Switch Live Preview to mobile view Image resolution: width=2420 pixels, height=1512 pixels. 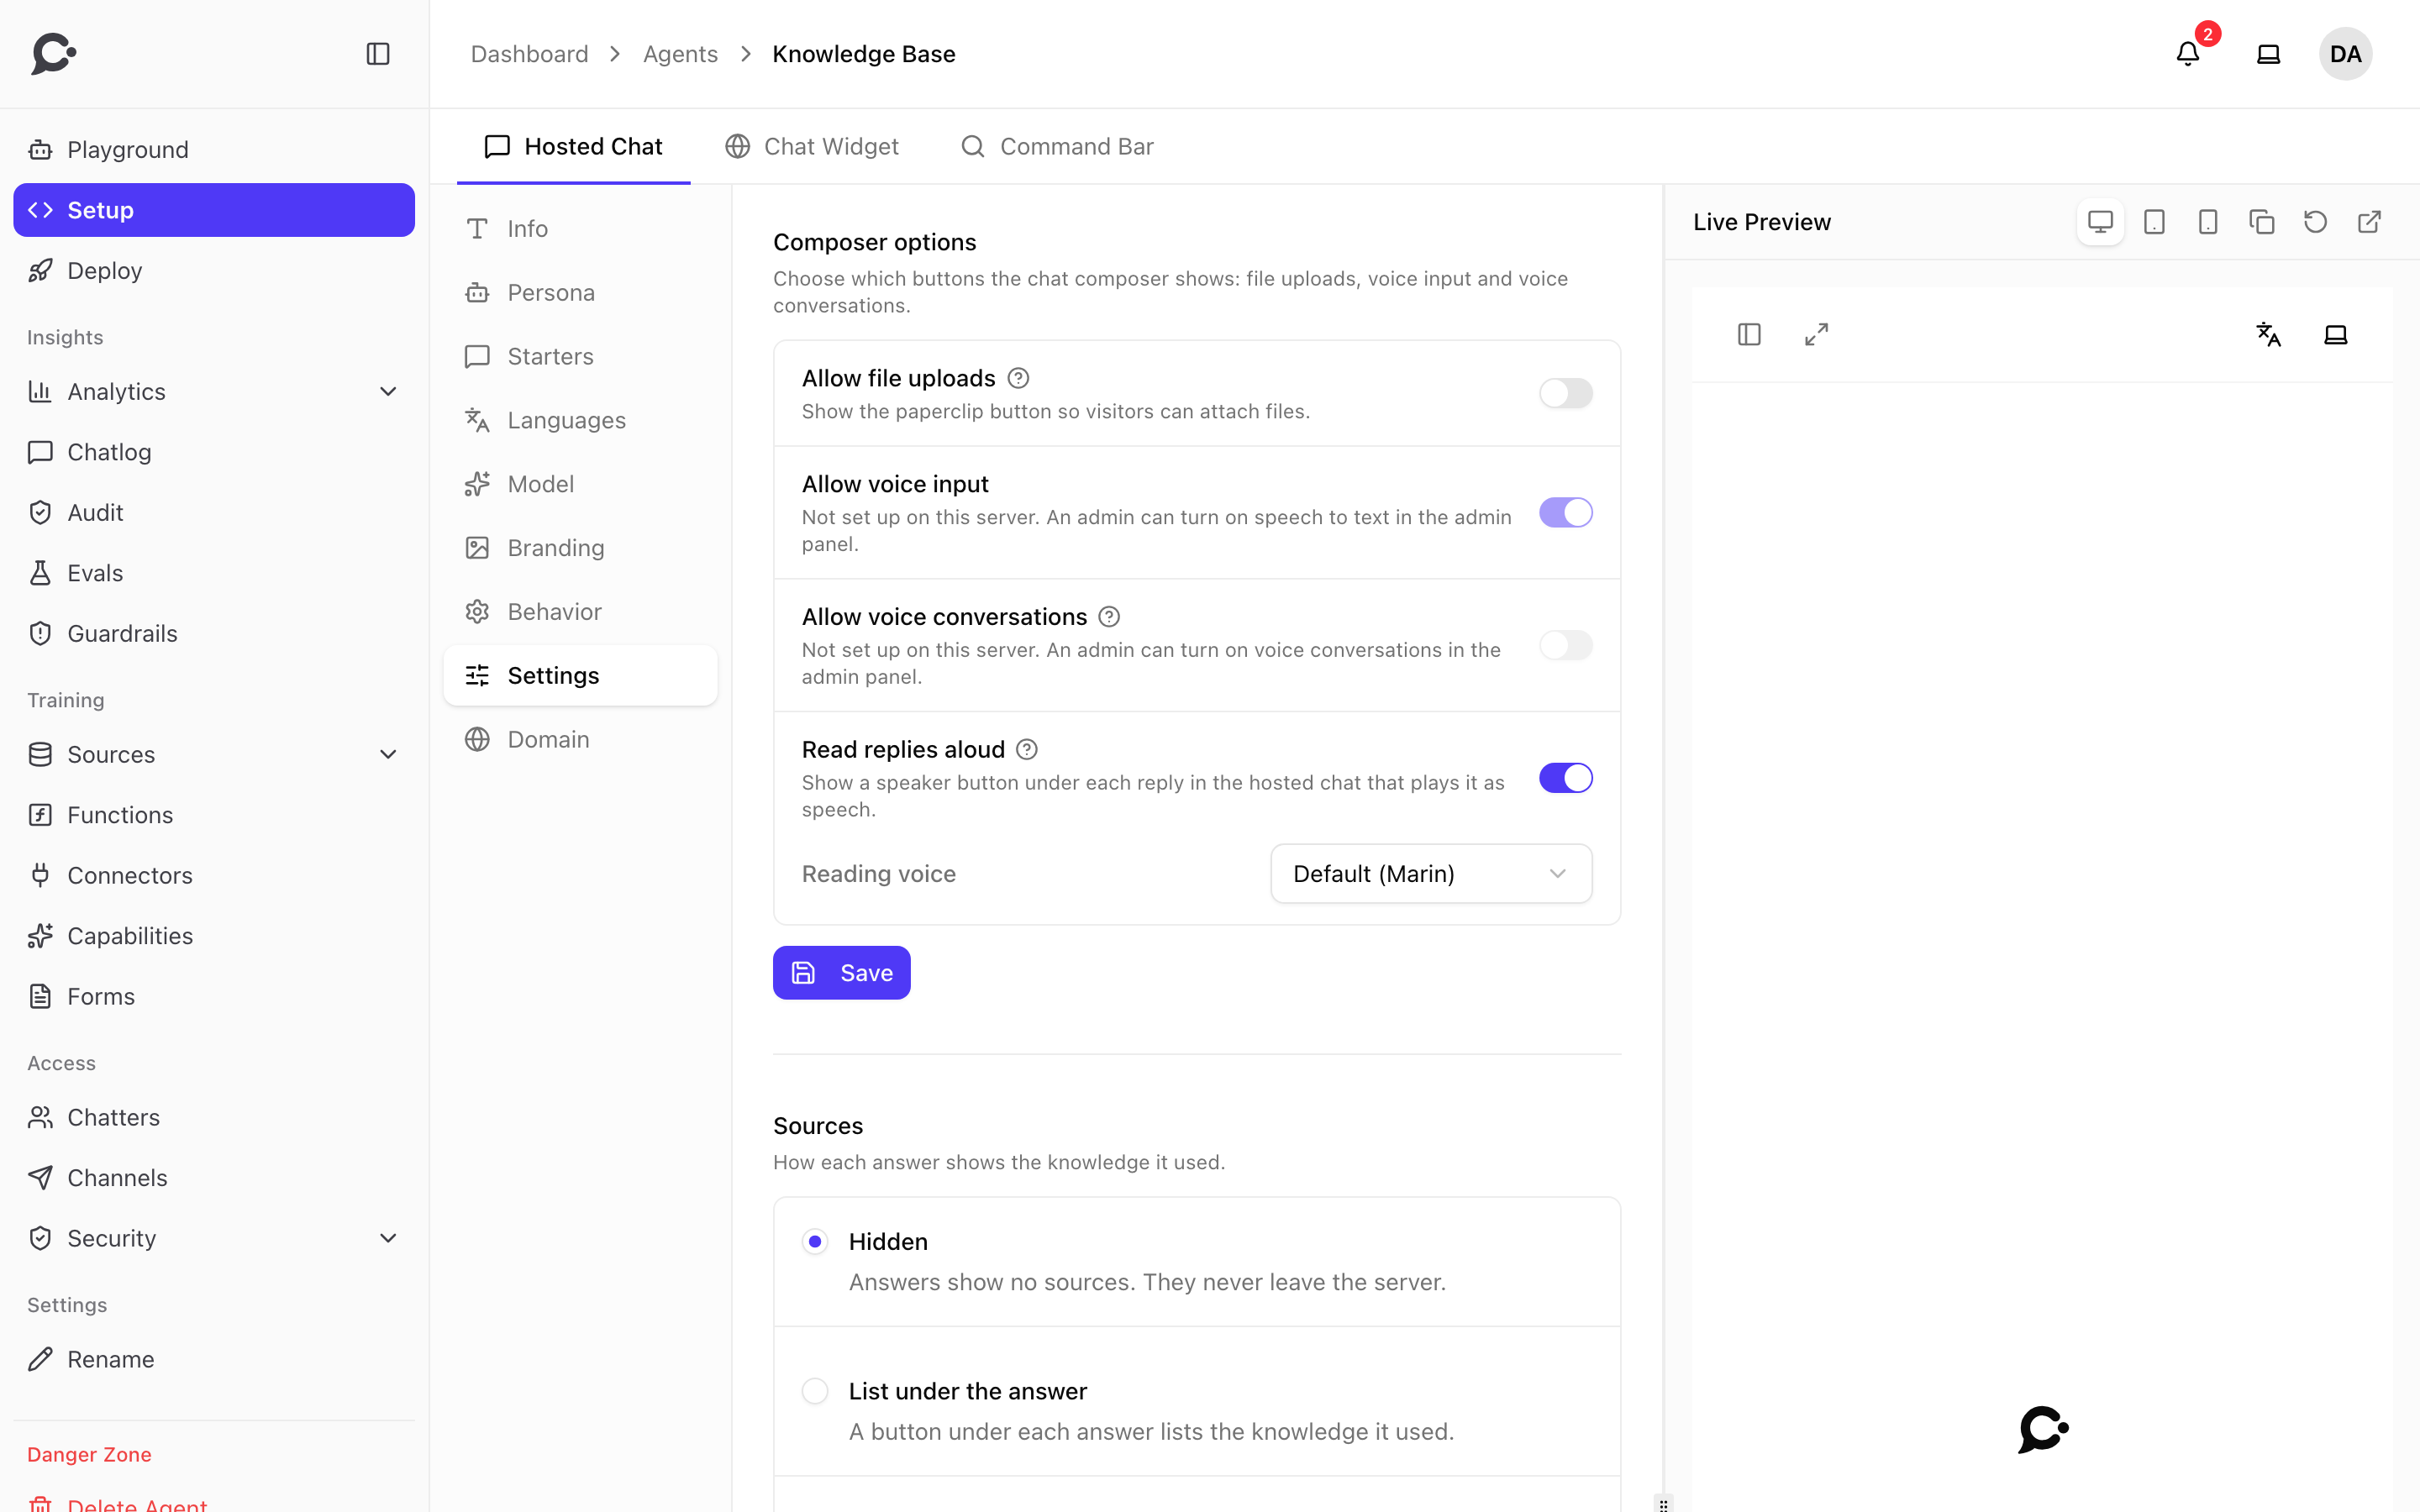coord(2208,222)
